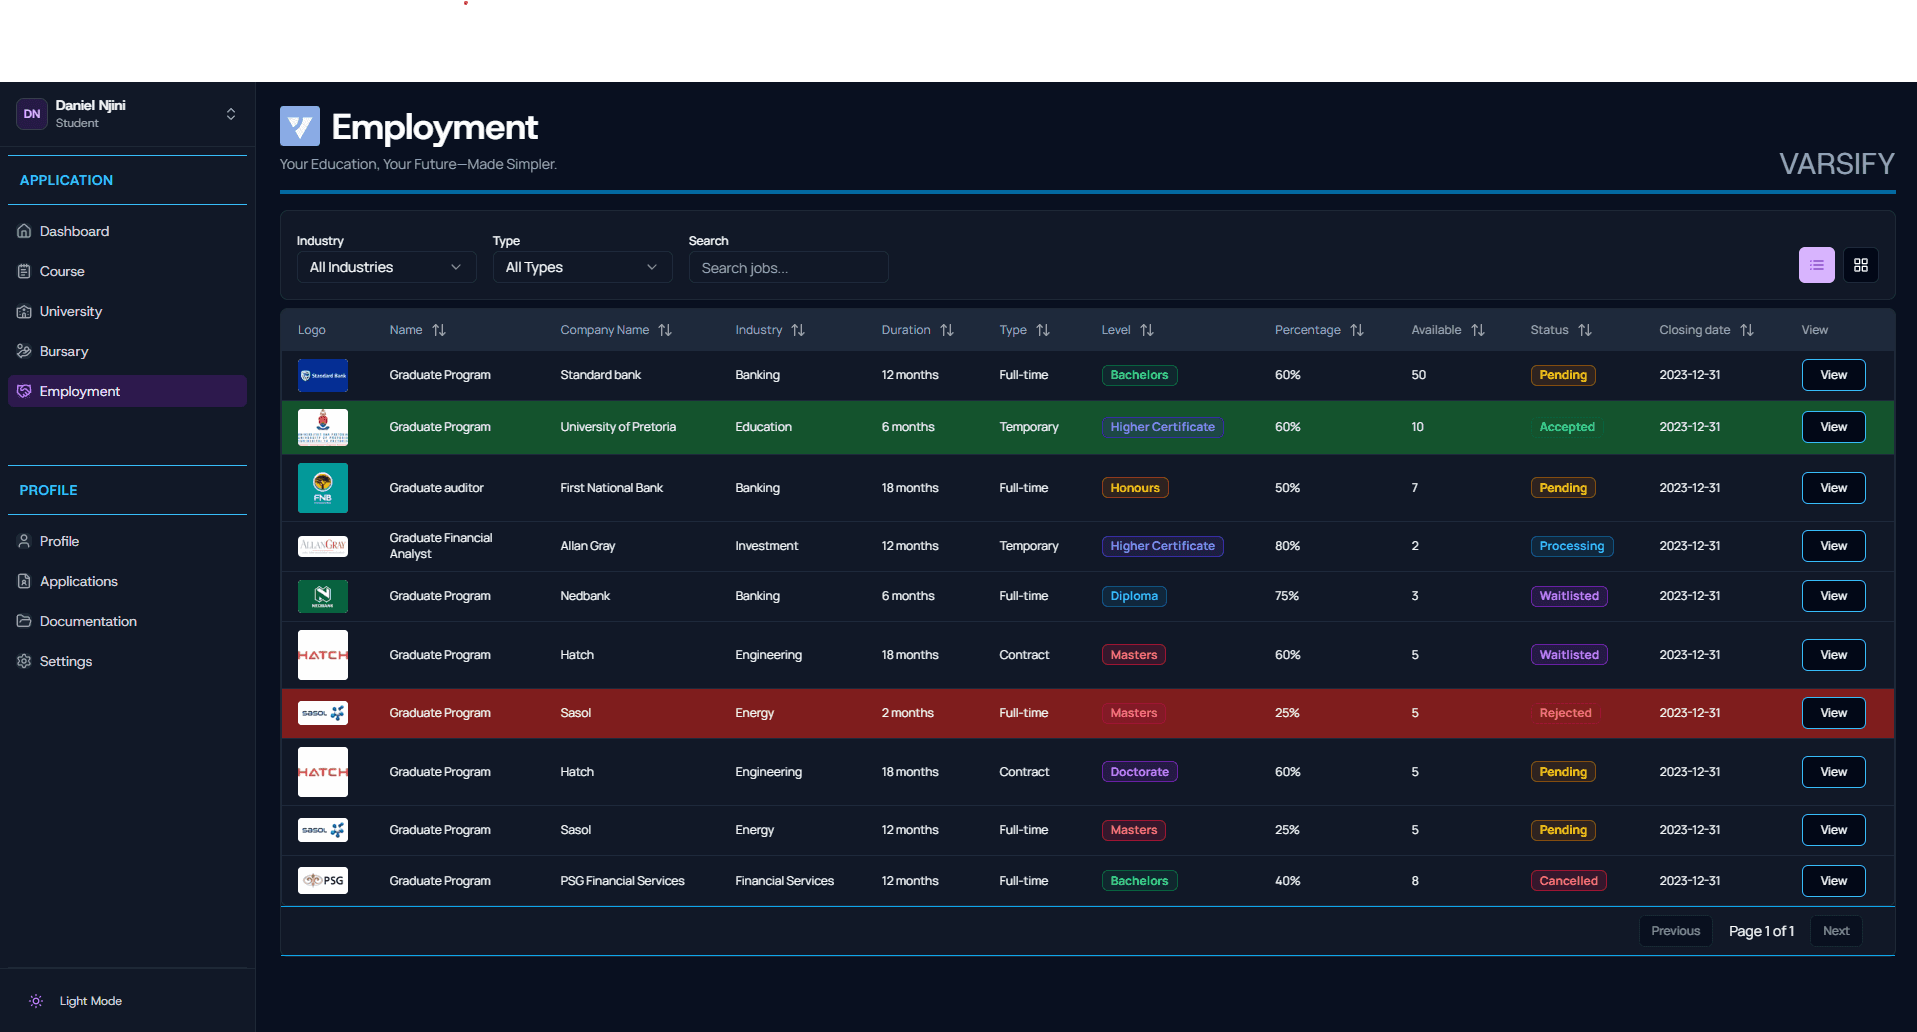This screenshot has height=1032, width=1917.
Task: Click the Varsify logo beside Employment heading
Action: (x=299, y=125)
